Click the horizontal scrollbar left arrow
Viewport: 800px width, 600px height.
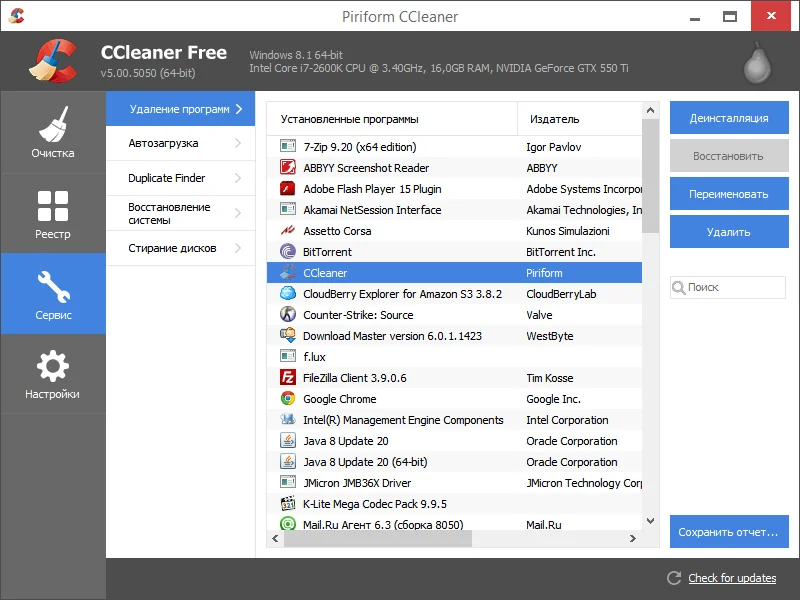tap(276, 538)
